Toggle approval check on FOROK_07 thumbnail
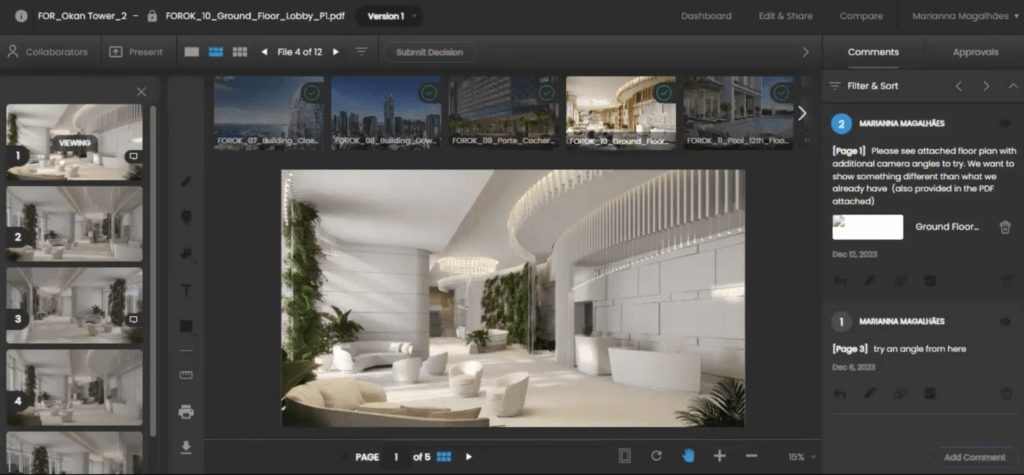1024x475 pixels. coord(312,93)
